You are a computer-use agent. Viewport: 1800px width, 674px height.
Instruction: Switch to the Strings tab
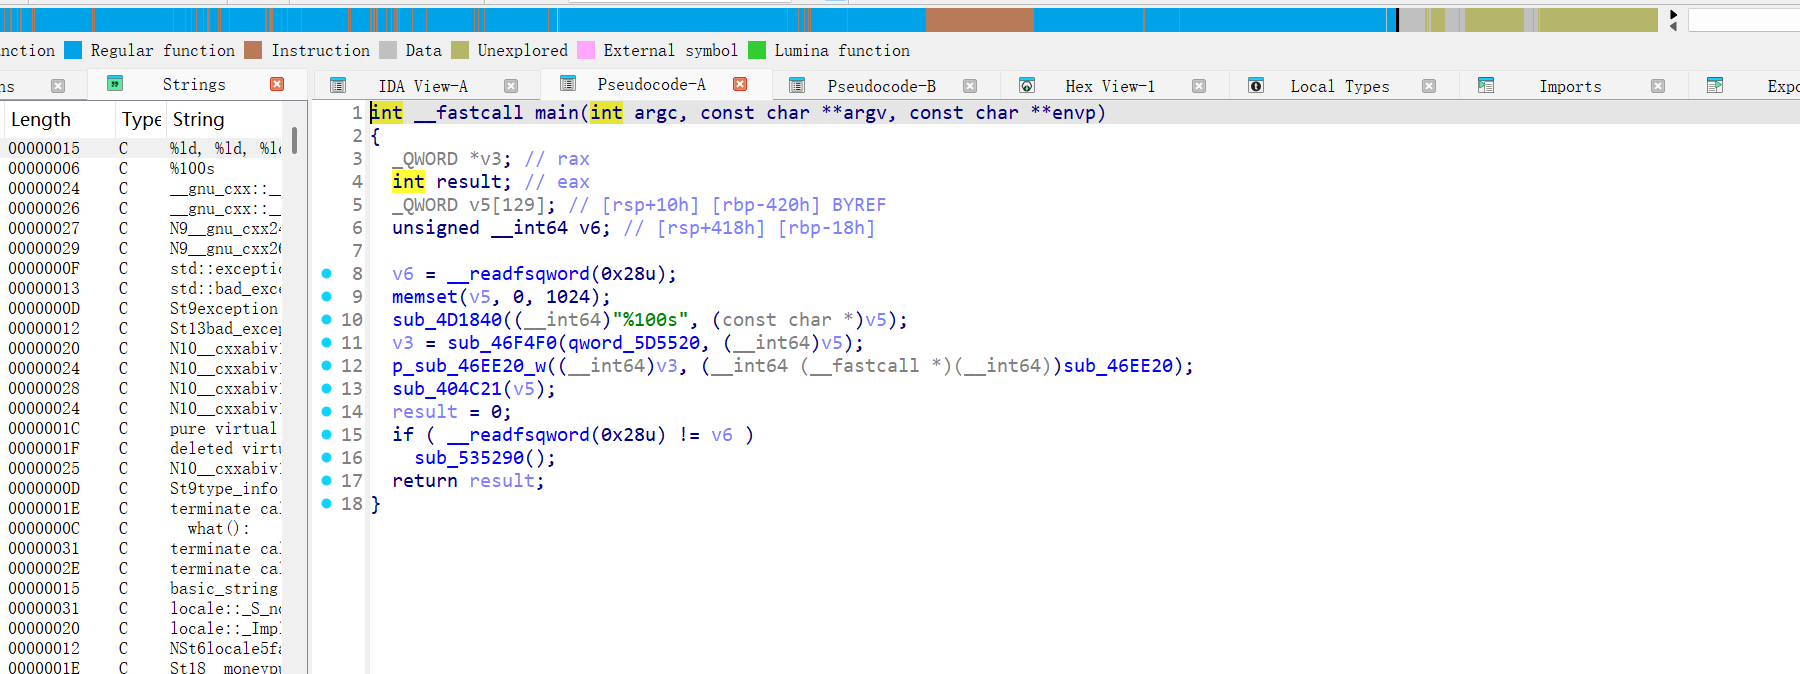click(x=194, y=85)
